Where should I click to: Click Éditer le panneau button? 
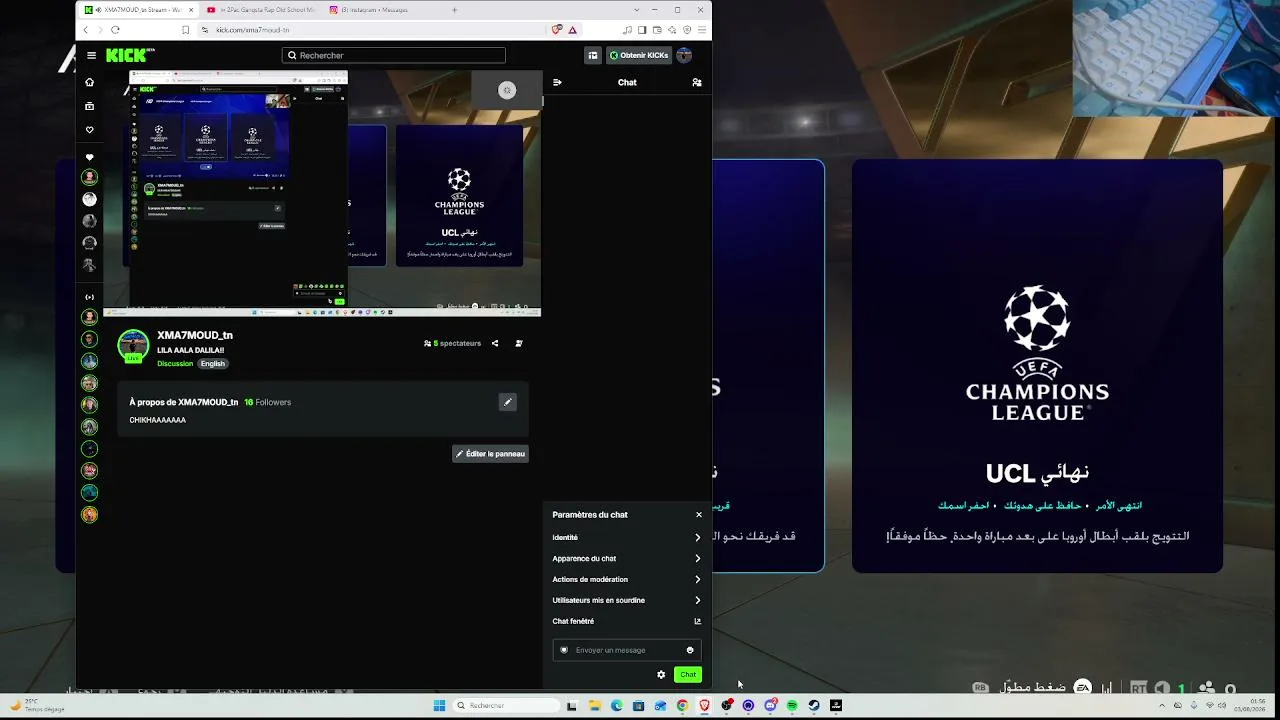point(490,454)
